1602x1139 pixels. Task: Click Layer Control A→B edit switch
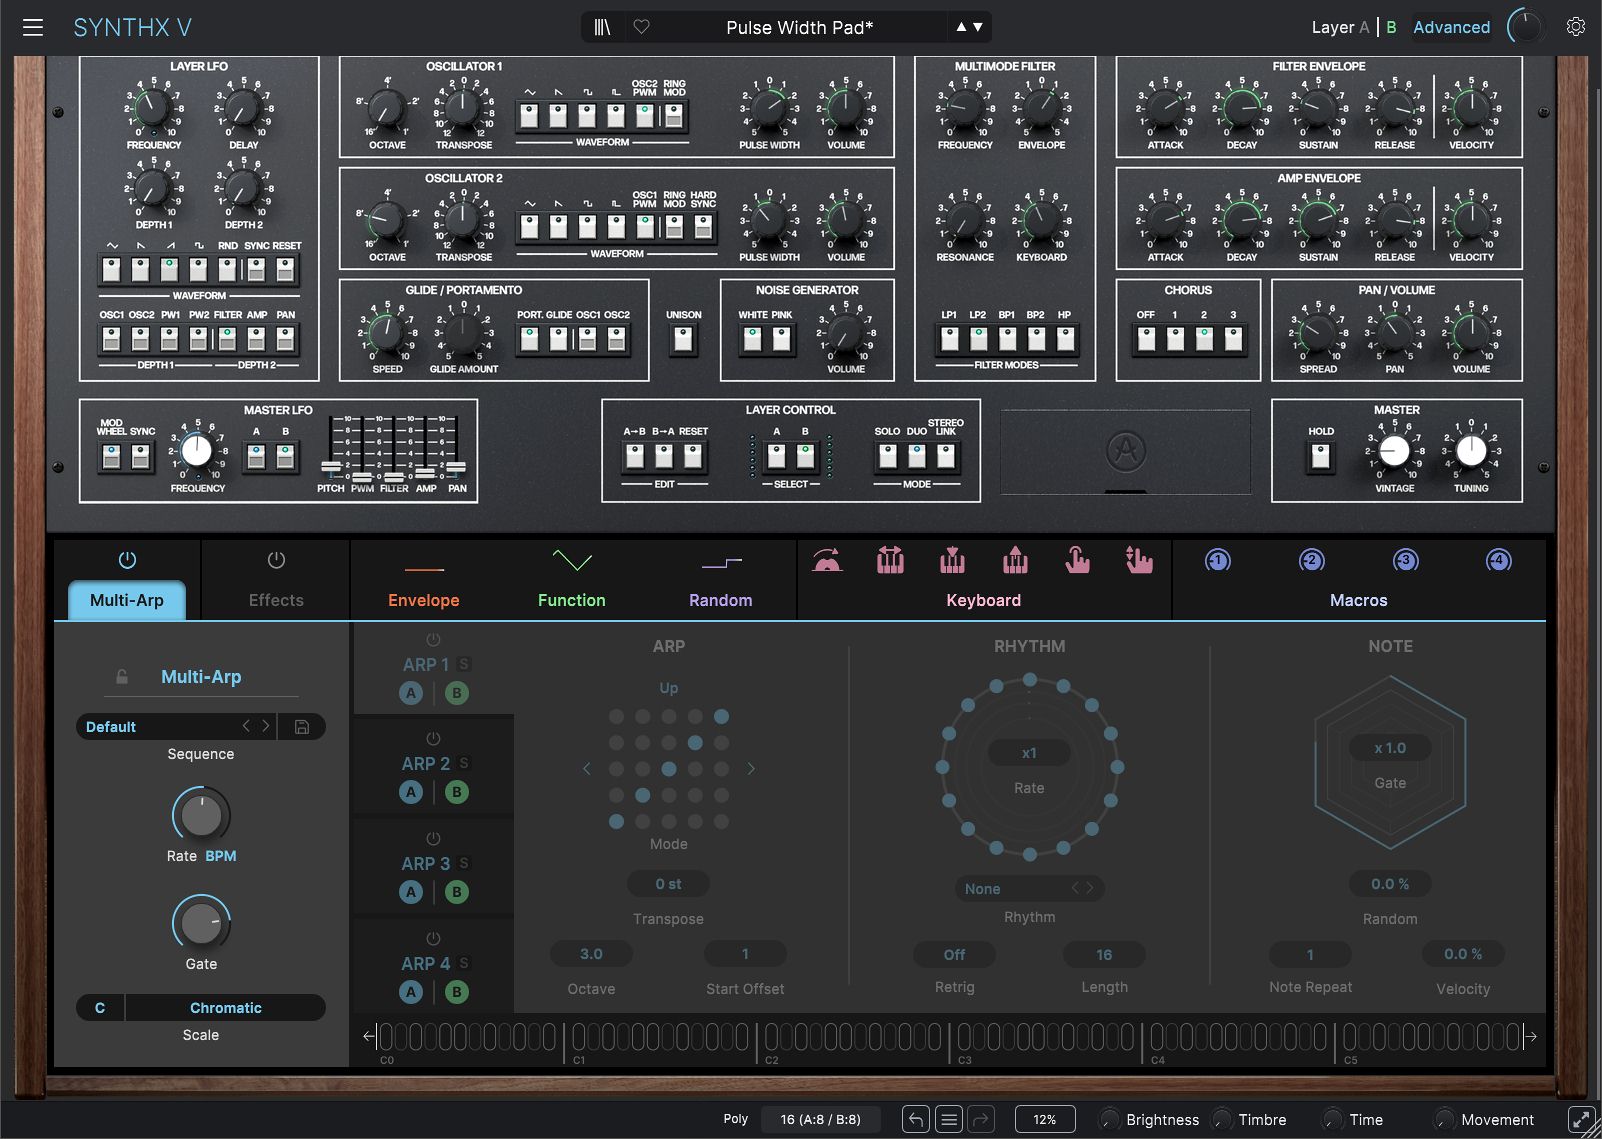click(x=635, y=457)
